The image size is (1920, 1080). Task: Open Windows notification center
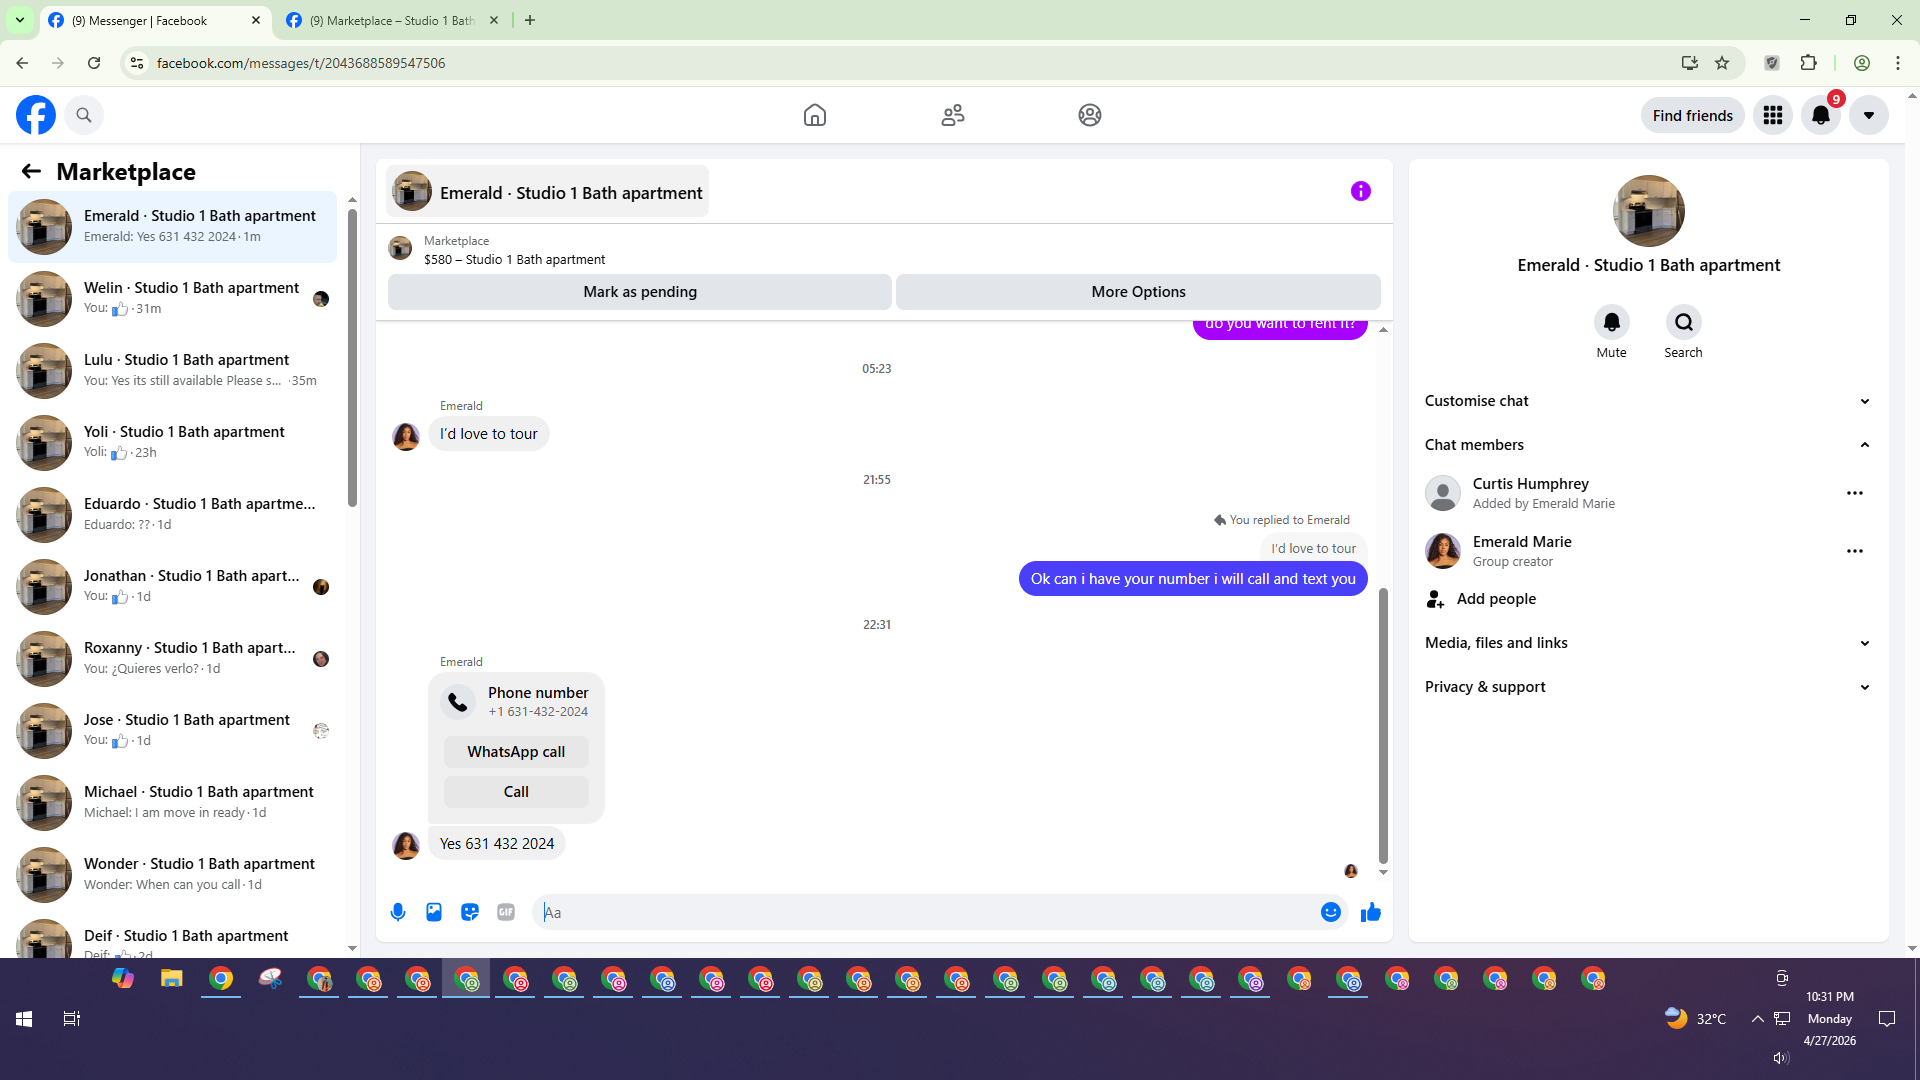point(1887,1019)
